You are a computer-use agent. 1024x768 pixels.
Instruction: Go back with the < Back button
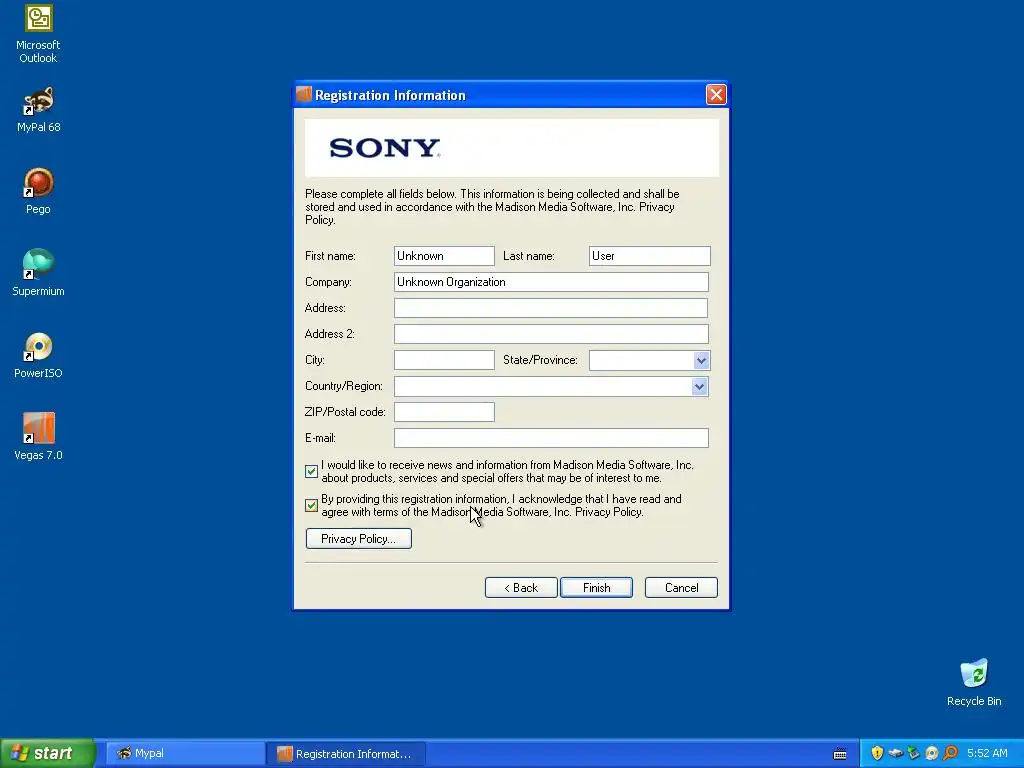[x=521, y=588]
